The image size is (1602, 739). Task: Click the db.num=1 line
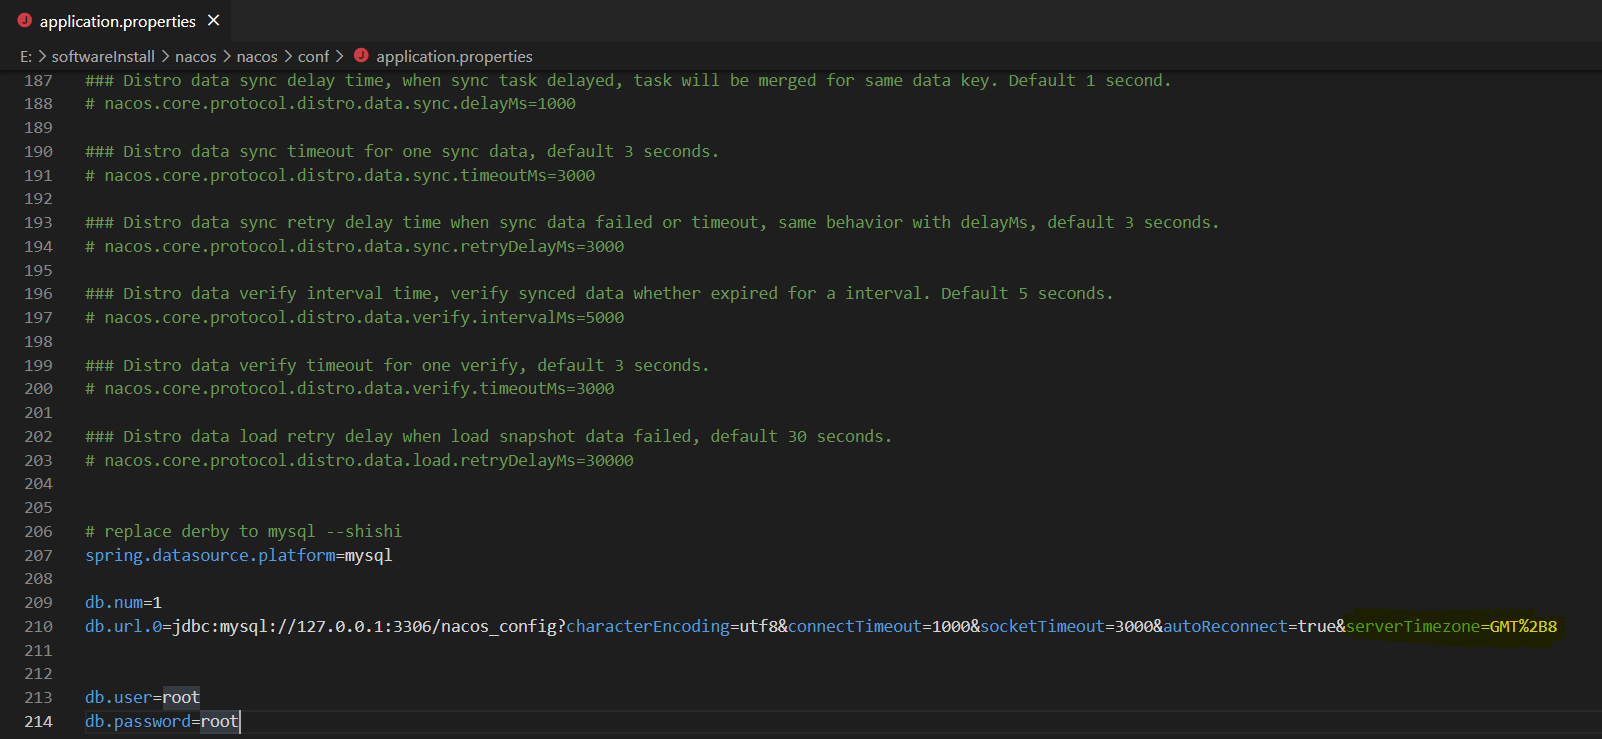[x=123, y=603]
